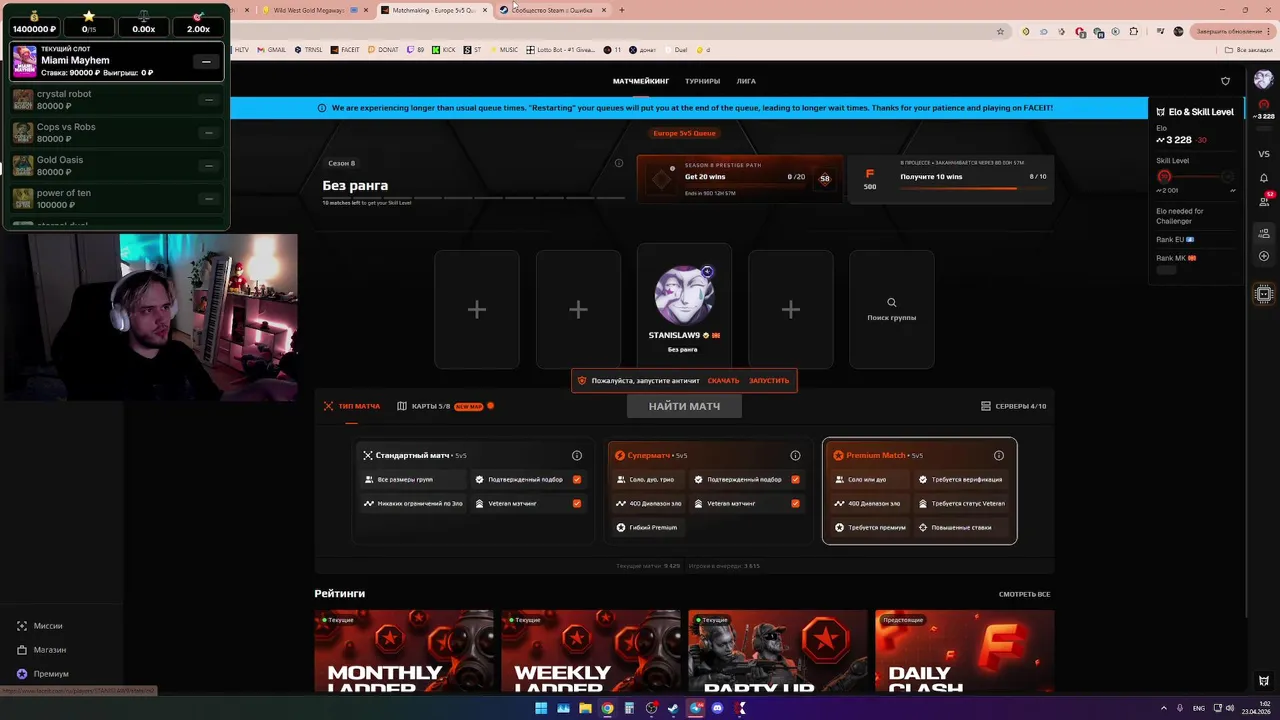Select the ТИП МАТЧА tab

tap(352, 406)
